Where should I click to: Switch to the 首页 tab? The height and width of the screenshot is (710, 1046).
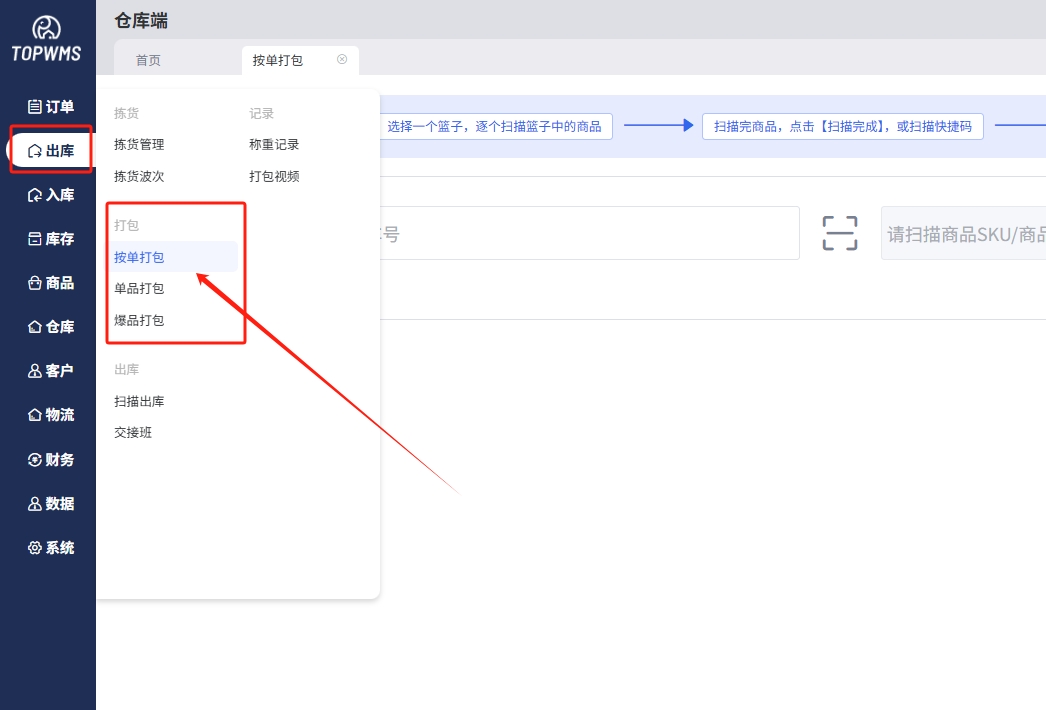tap(148, 61)
